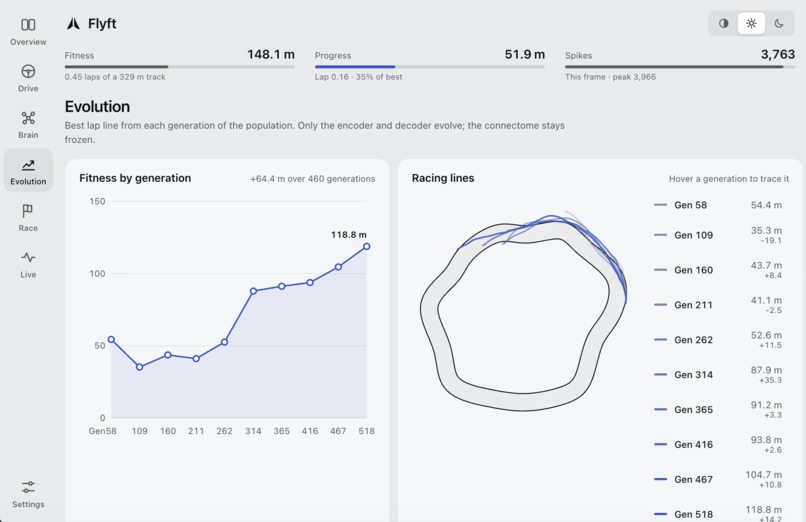Image resolution: width=806 pixels, height=522 pixels.
Task: Click the 51.9 m progress value
Action: 524,54
